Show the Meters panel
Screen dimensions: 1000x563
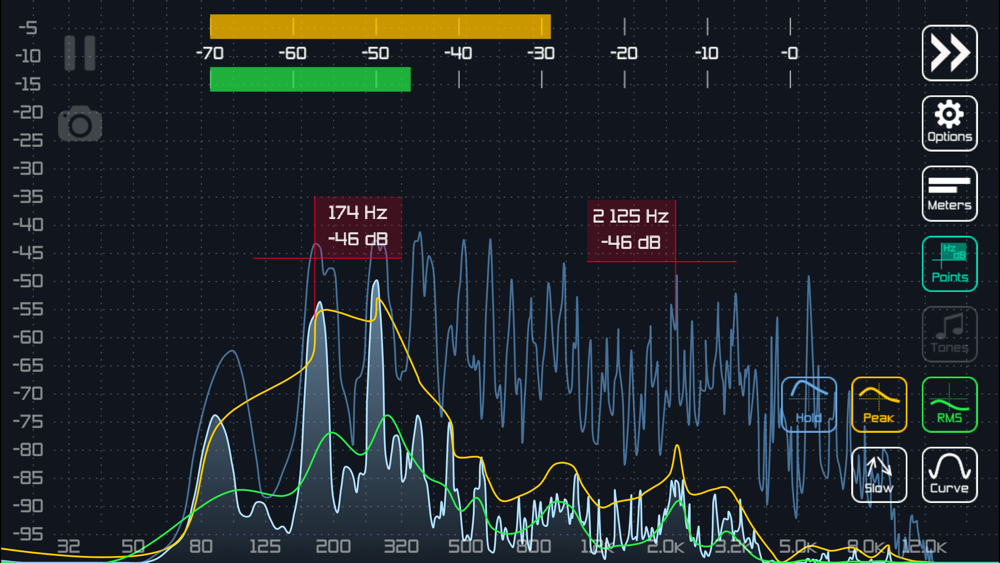pos(949,194)
